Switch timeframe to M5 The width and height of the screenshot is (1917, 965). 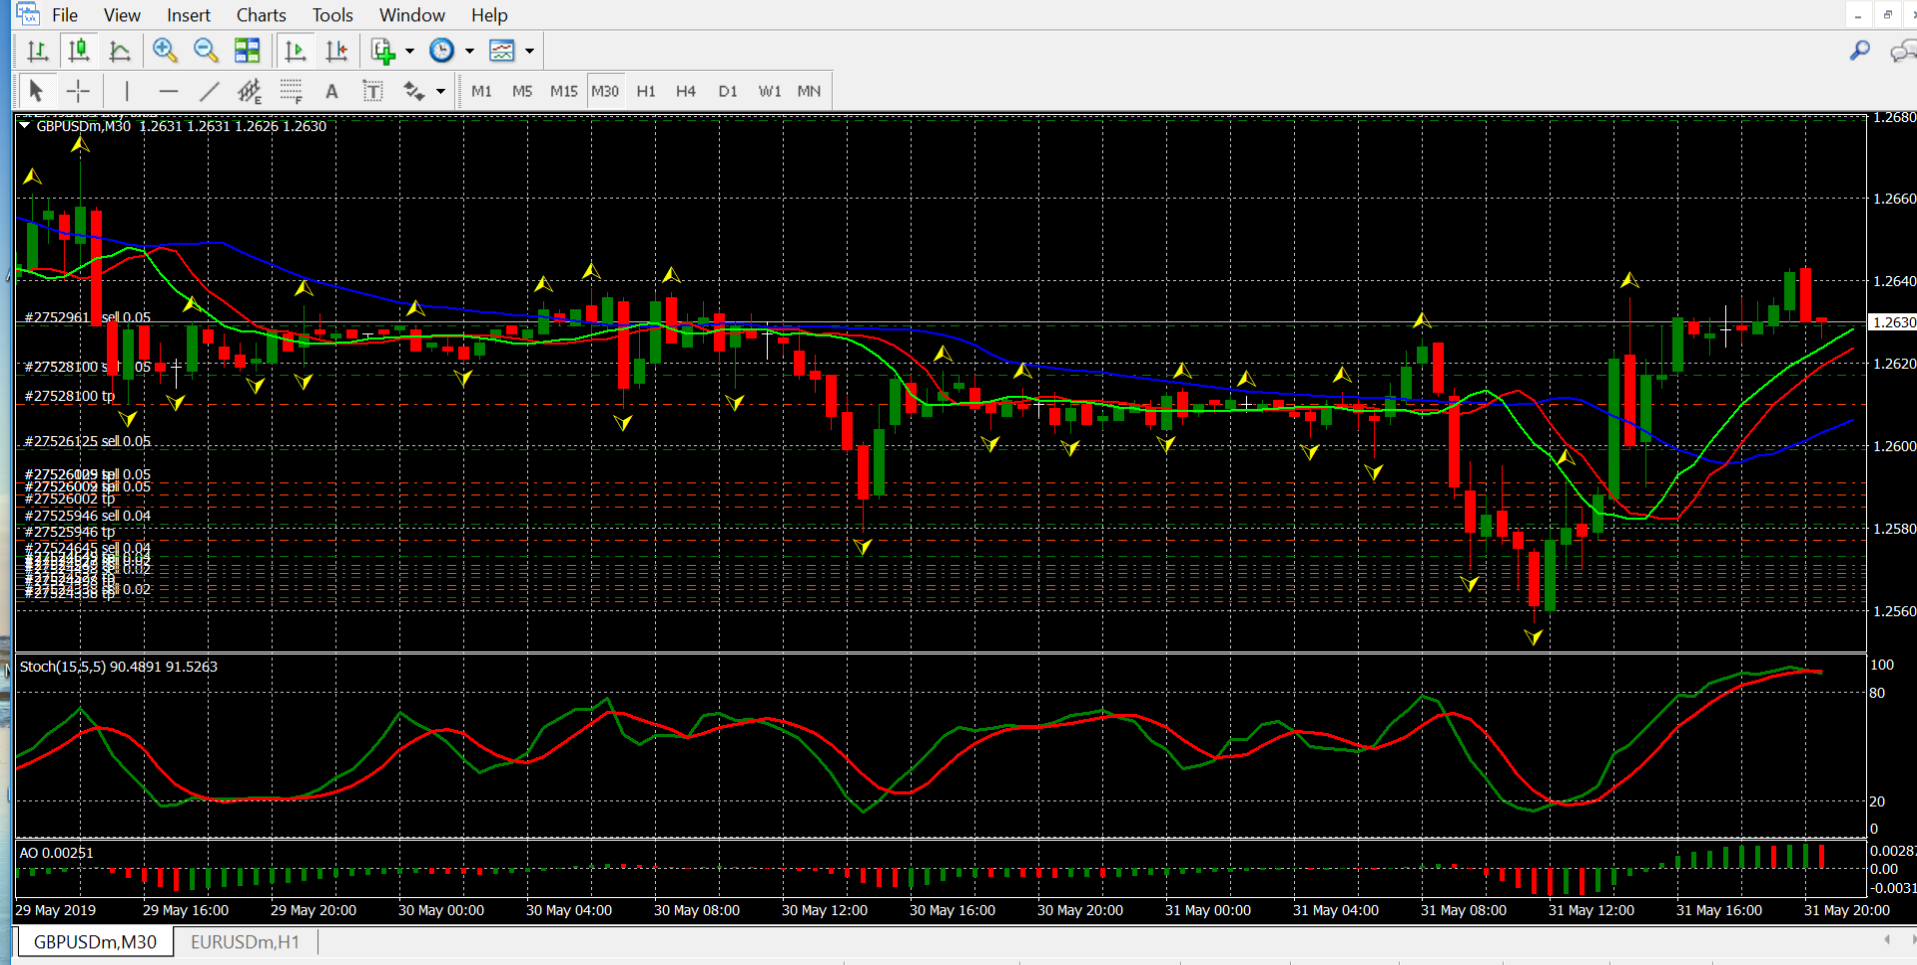click(522, 91)
